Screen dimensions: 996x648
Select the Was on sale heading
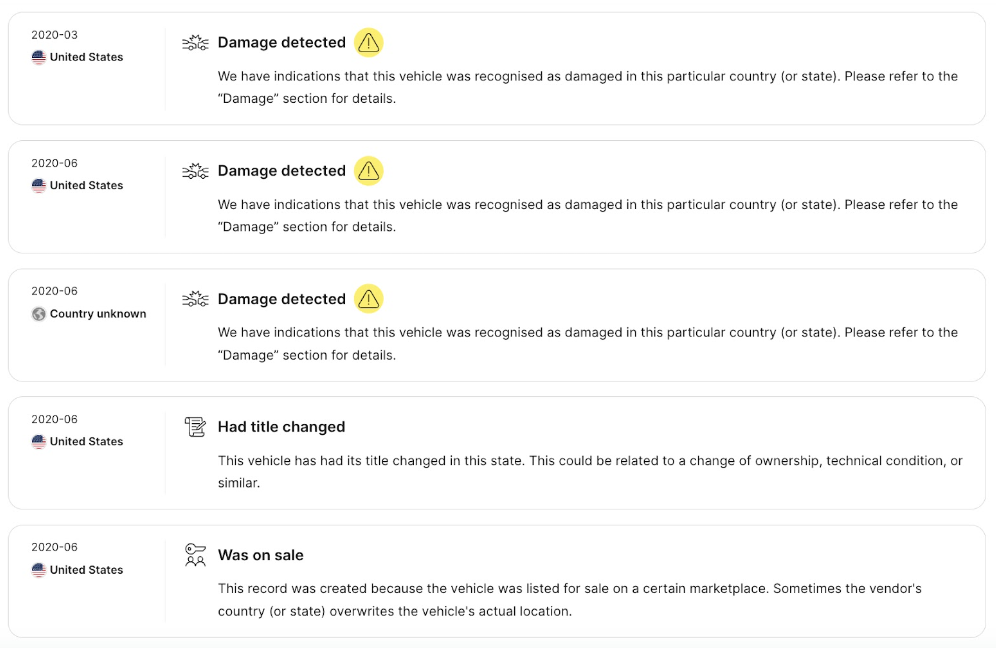(x=260, y=555)
